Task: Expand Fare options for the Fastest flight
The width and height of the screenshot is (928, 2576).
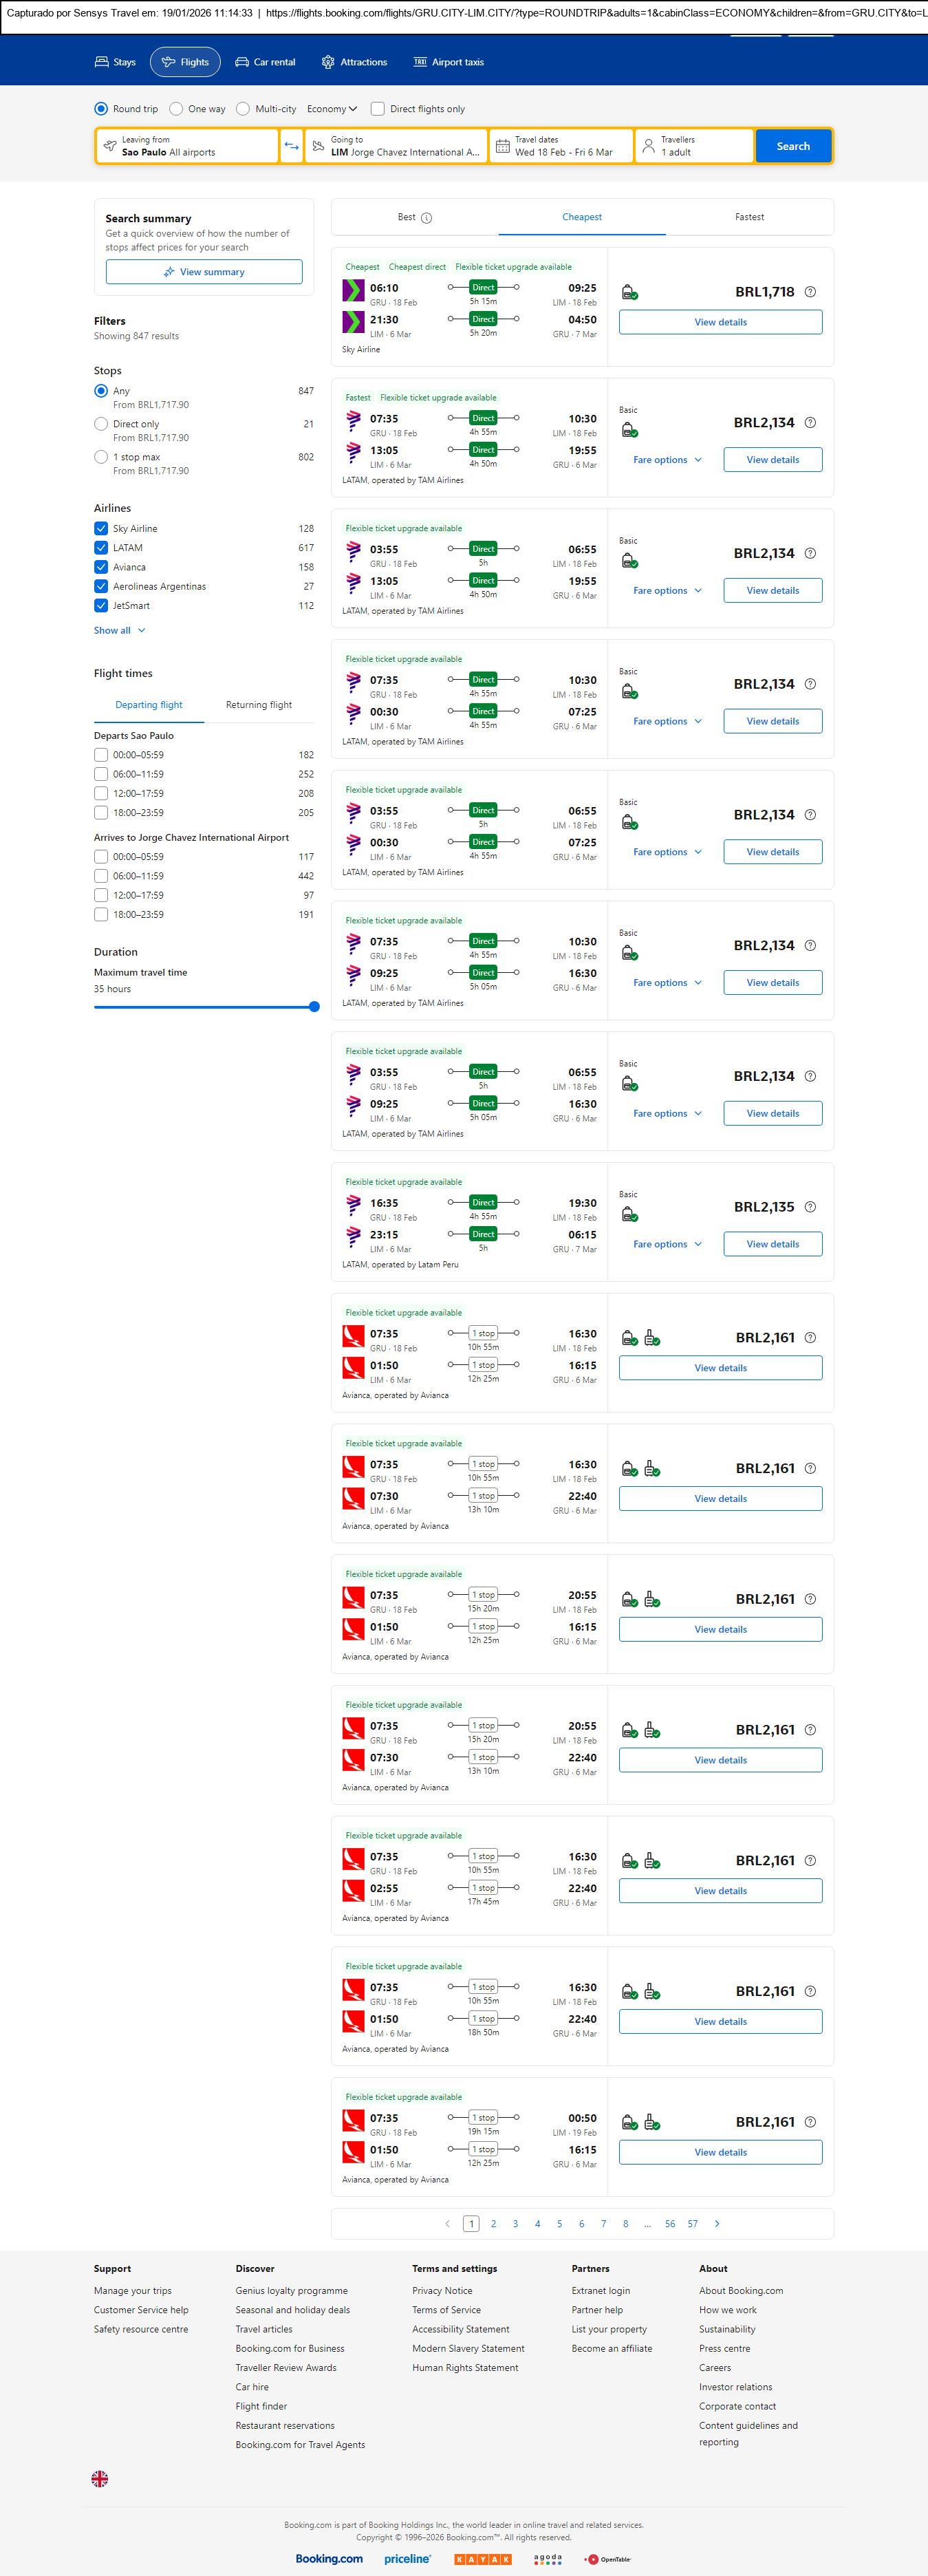Action: pos(667,460)
